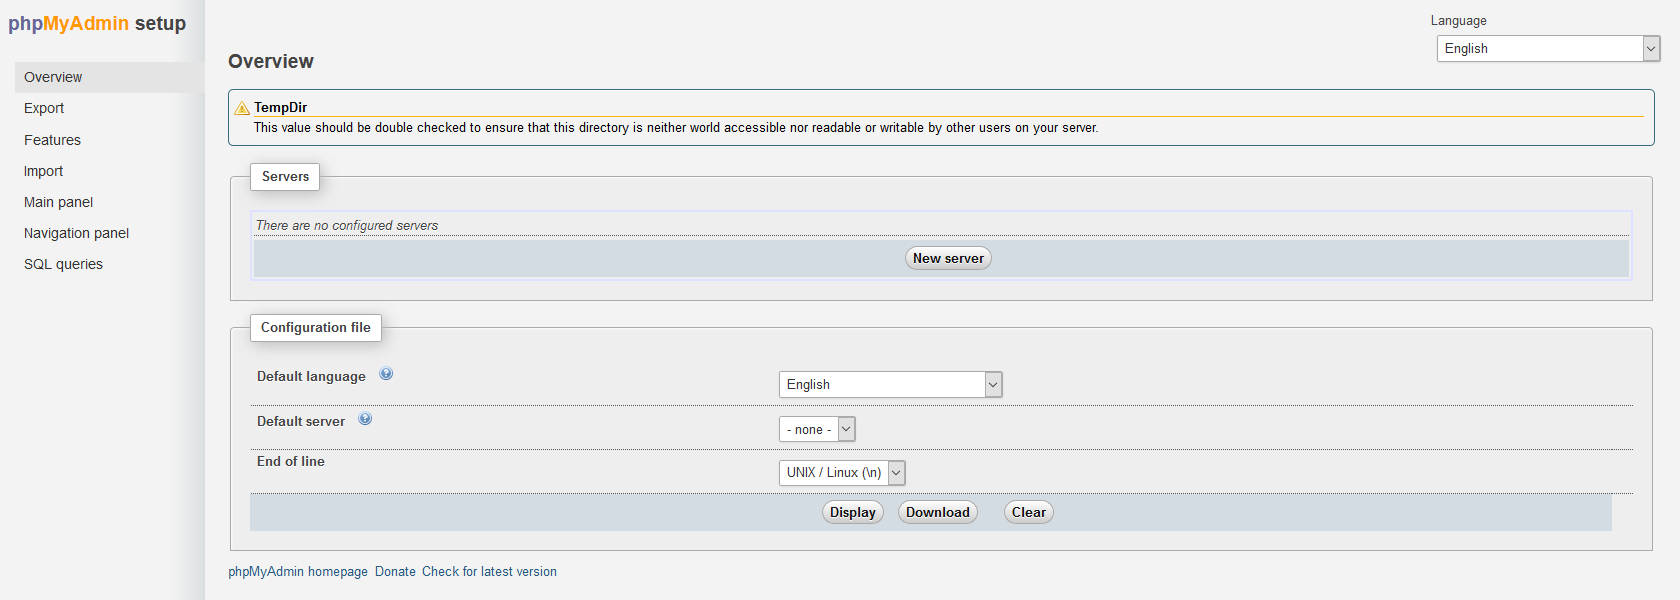Open the phpMyAdmin homepage link
This screenshot has height=600, width=1680.
pos(298,572)
